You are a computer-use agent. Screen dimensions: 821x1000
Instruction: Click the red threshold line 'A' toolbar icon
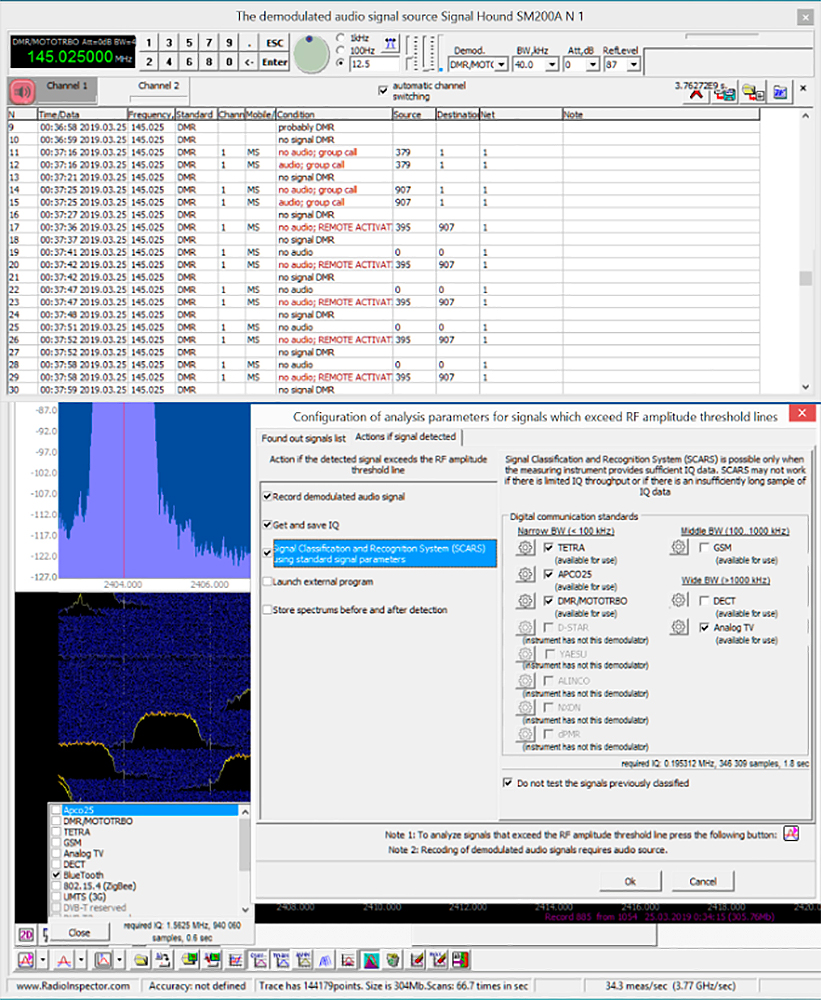click(61, 959)
